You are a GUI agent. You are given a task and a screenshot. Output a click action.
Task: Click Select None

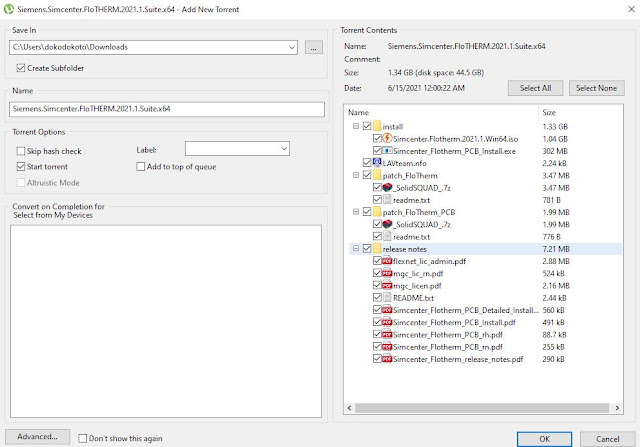point(596,88)
